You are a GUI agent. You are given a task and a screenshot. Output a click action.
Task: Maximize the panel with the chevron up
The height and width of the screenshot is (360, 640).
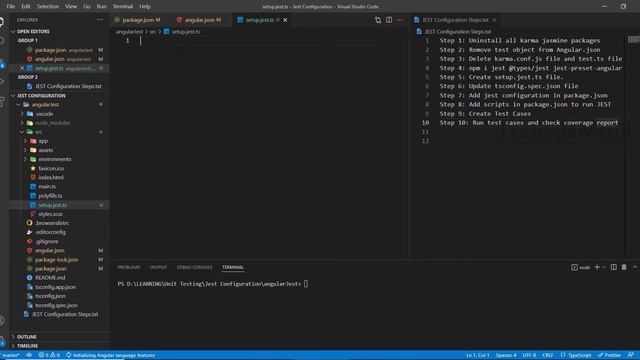tap(635, 267)
